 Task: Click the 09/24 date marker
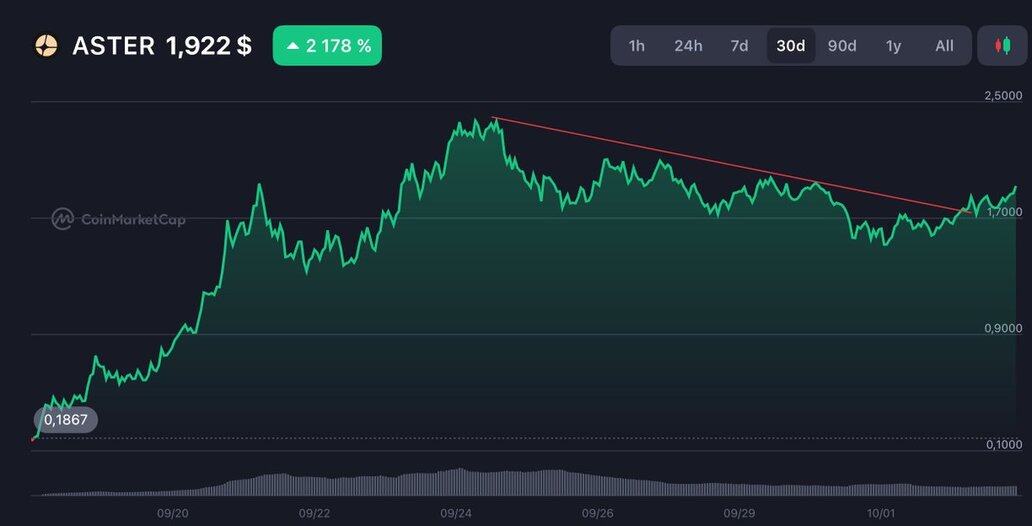click(456, 512)
